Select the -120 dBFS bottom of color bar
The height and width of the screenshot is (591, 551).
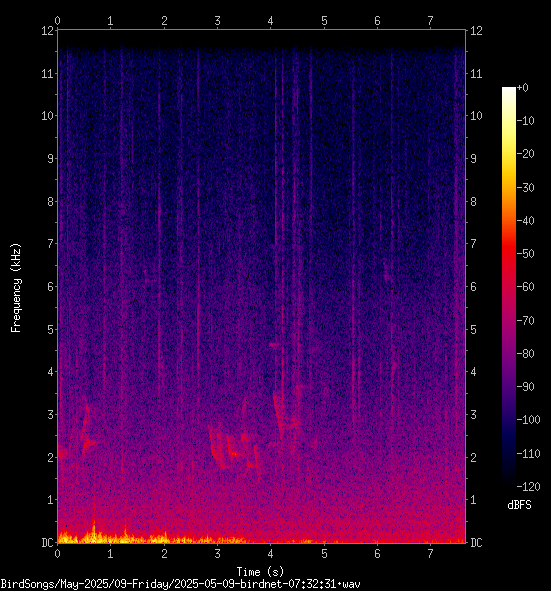pyautogui.click(x=509, y=481)
